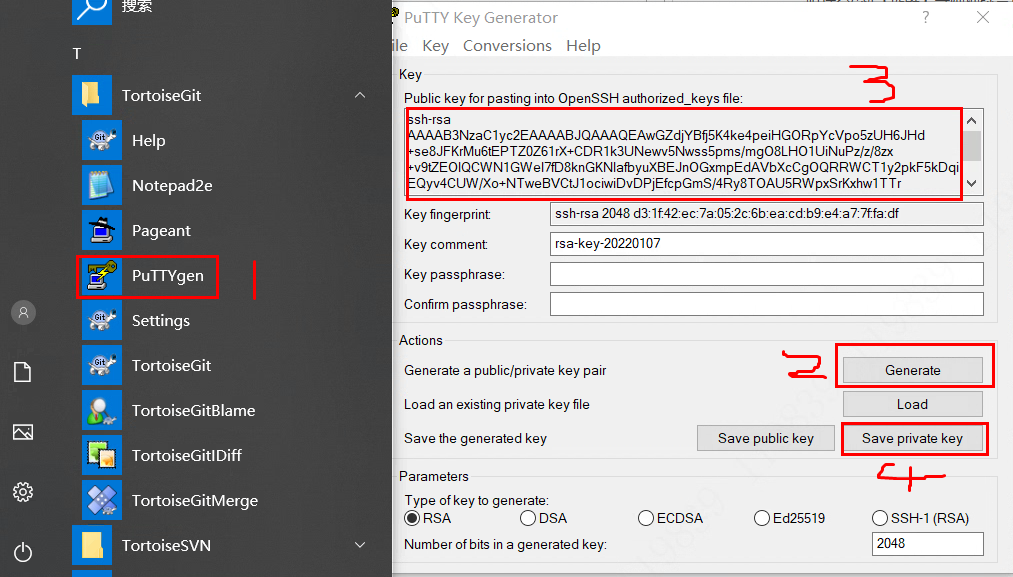Launch TortoiseGitMerge icon

pos(101,501)
